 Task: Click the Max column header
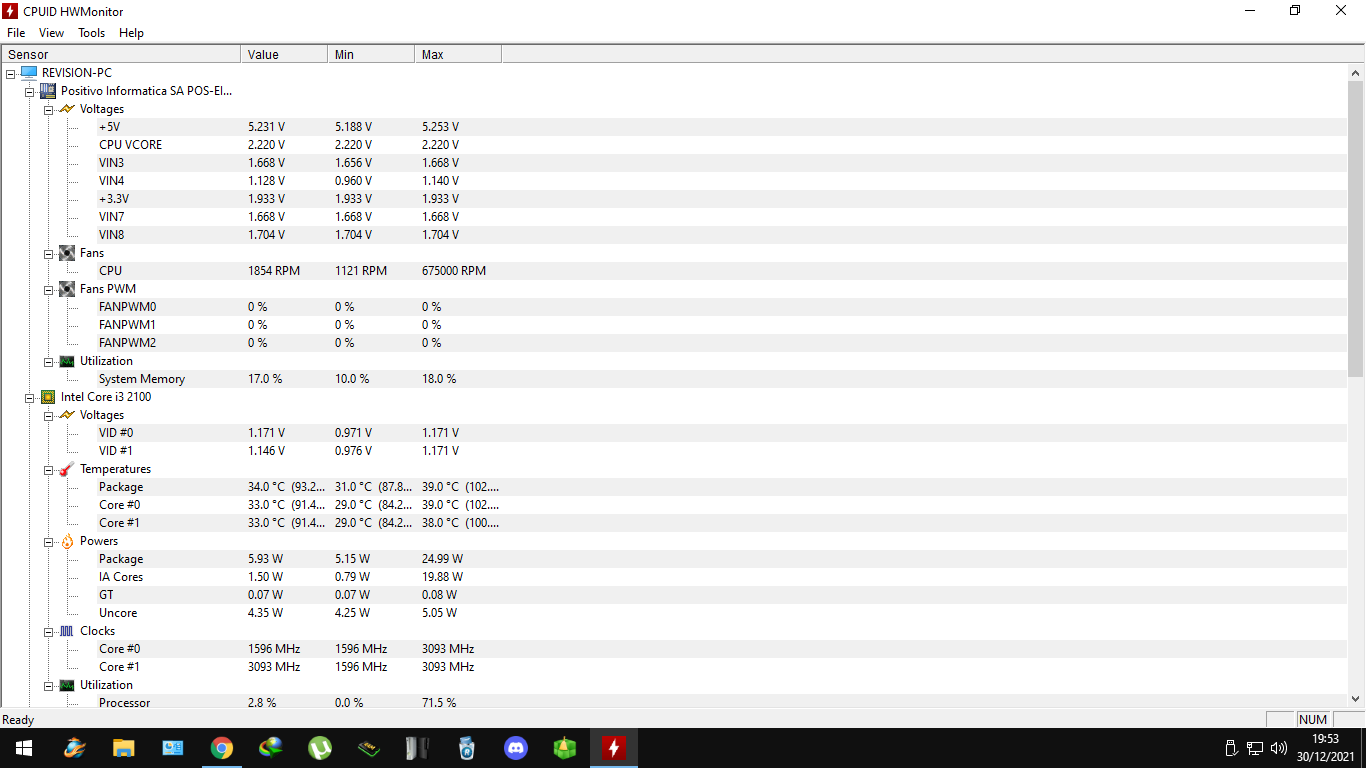click(458, 54)
